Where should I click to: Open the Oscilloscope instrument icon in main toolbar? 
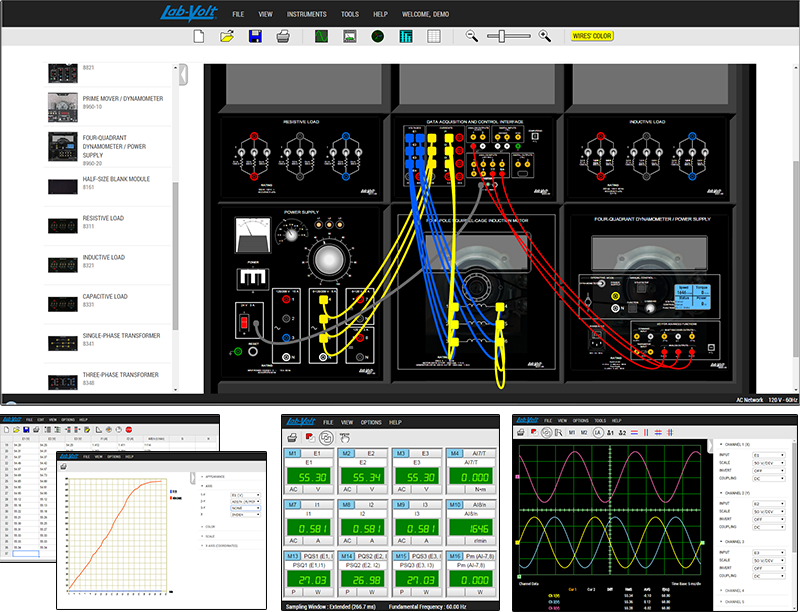click(x=321, y=36)
